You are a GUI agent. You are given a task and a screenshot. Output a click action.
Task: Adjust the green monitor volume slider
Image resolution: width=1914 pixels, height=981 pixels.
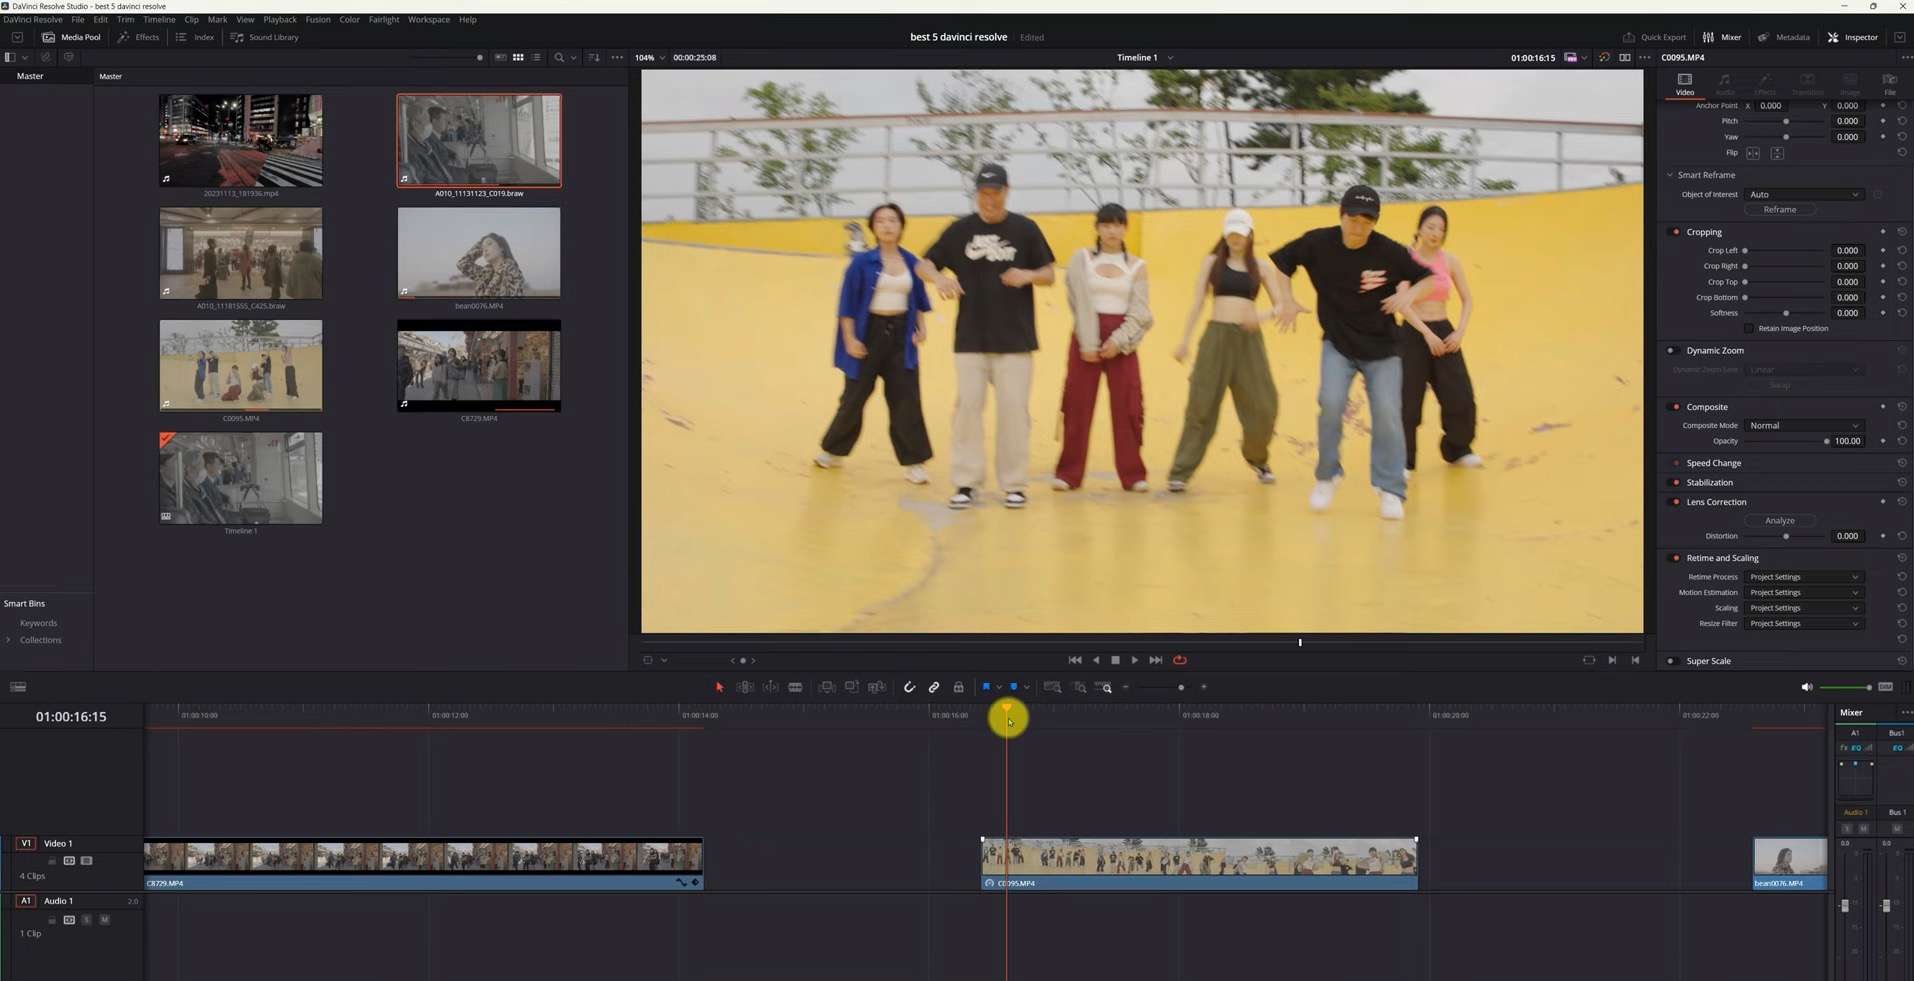coord(1846,687)
